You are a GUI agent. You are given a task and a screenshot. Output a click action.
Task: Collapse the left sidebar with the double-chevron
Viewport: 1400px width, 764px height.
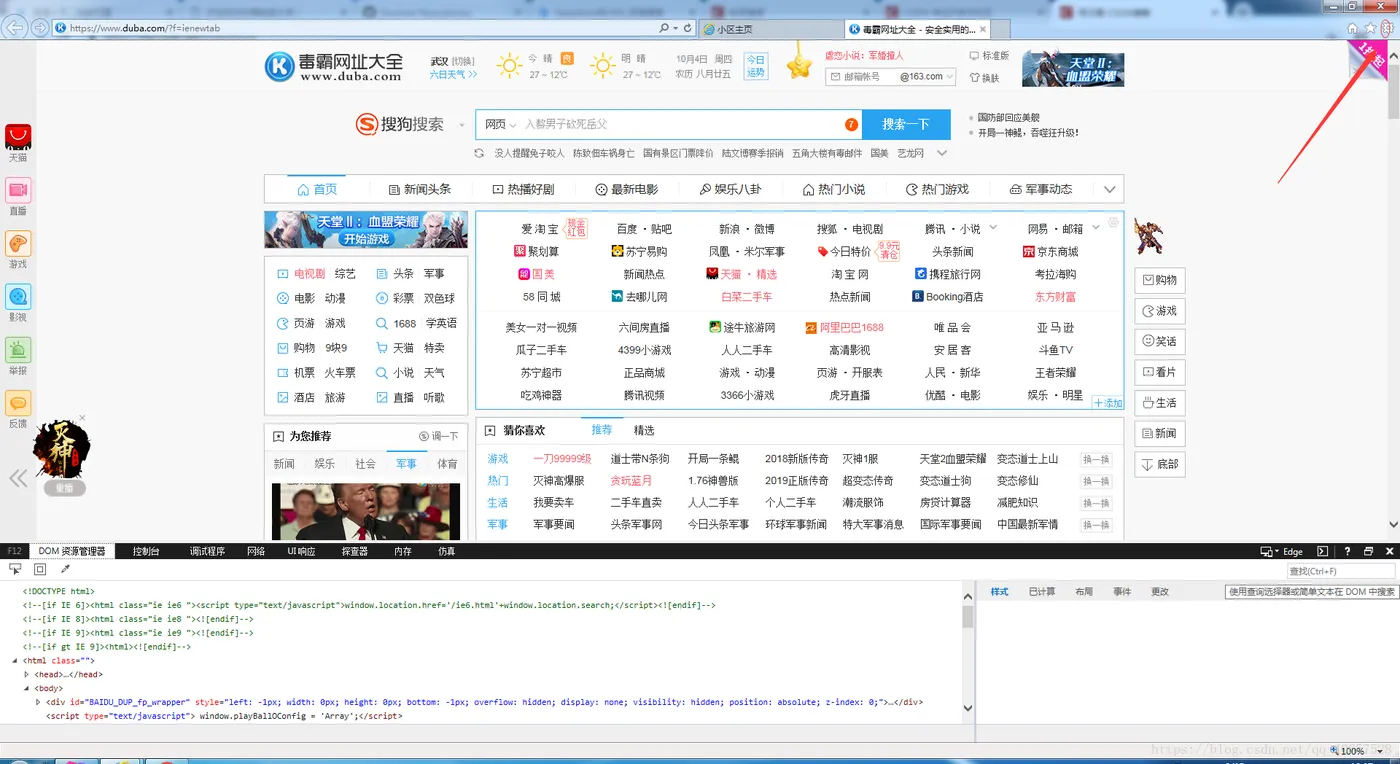[18, 479]
